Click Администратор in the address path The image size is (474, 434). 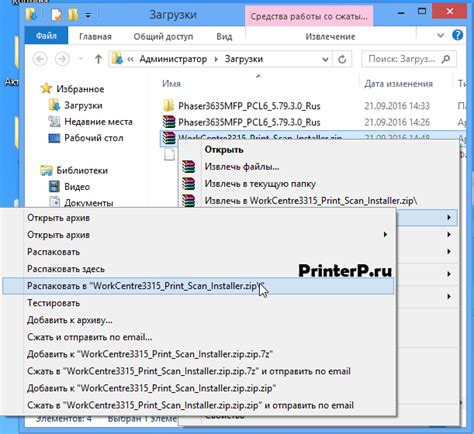pyautogui.click(x=173, y=59)
